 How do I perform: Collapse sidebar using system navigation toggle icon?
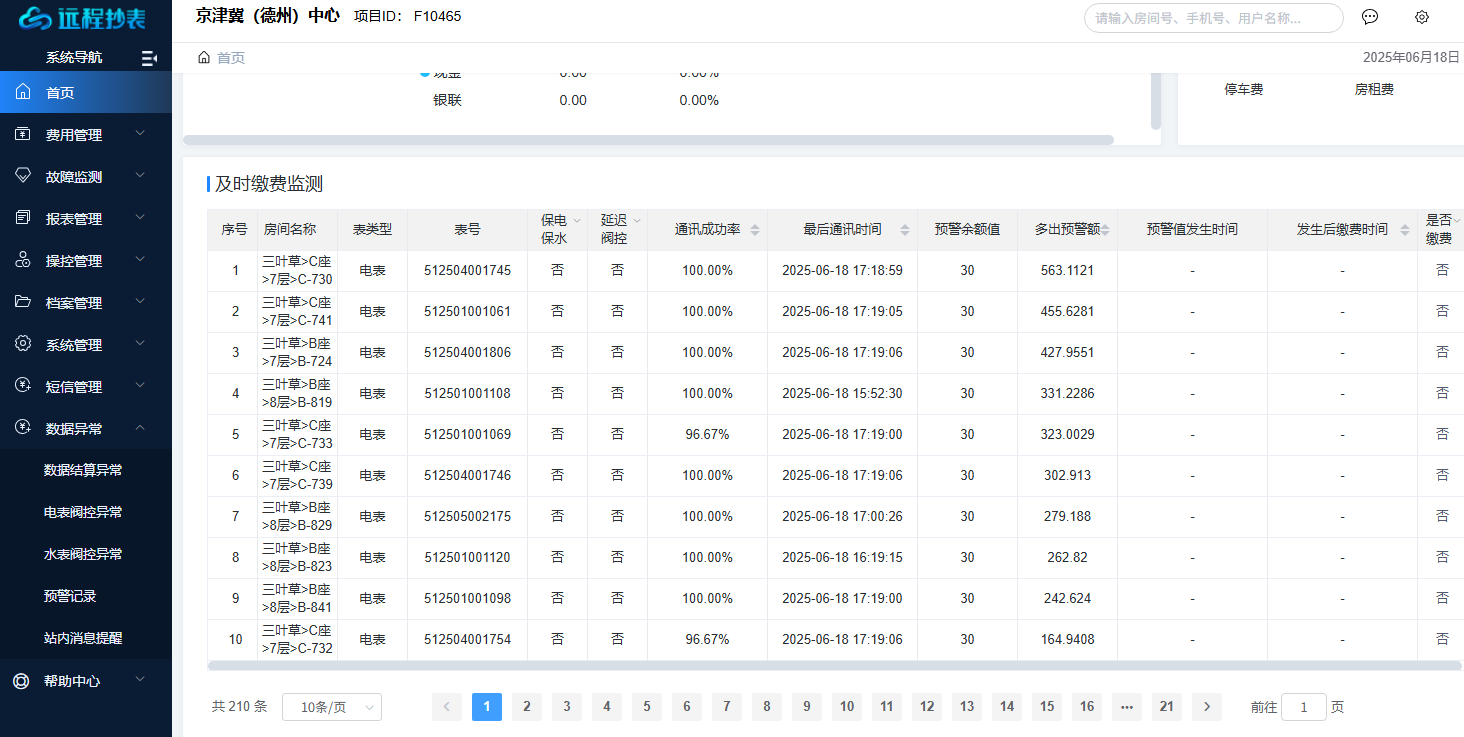coord(149,58)
